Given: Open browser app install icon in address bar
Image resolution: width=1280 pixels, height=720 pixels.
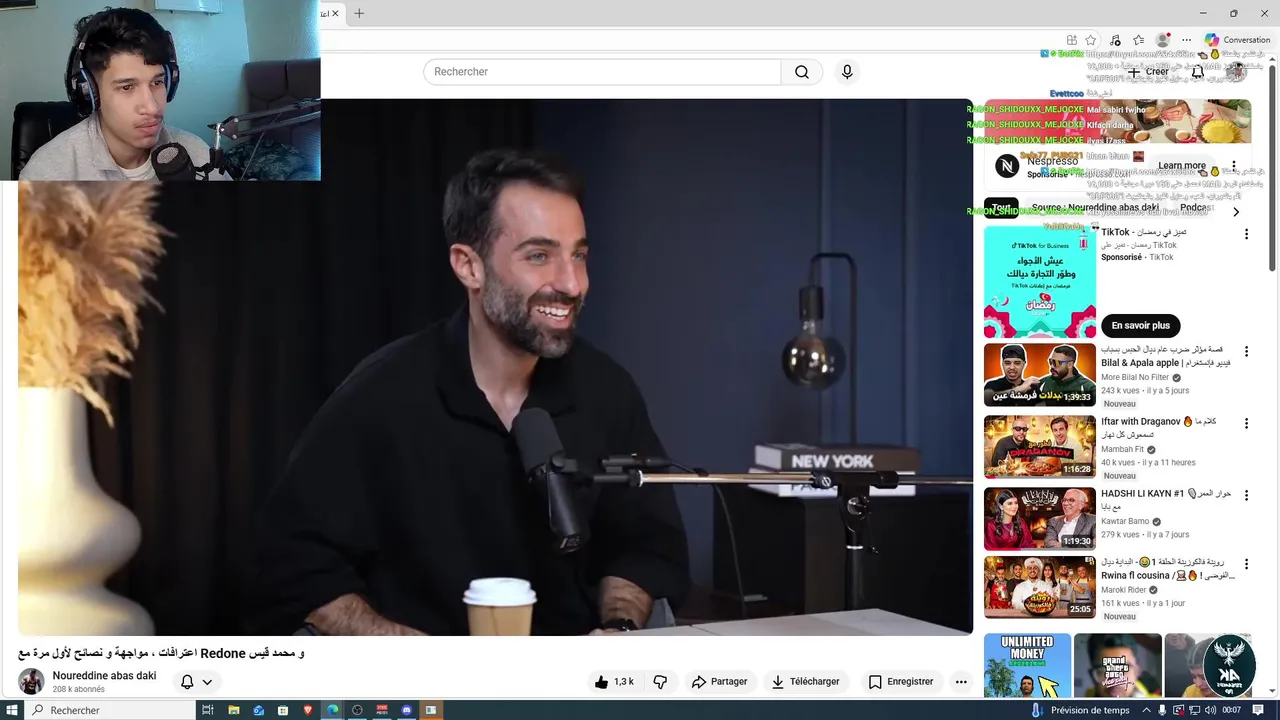Looking at the screenshot, I should point(1071,40).
